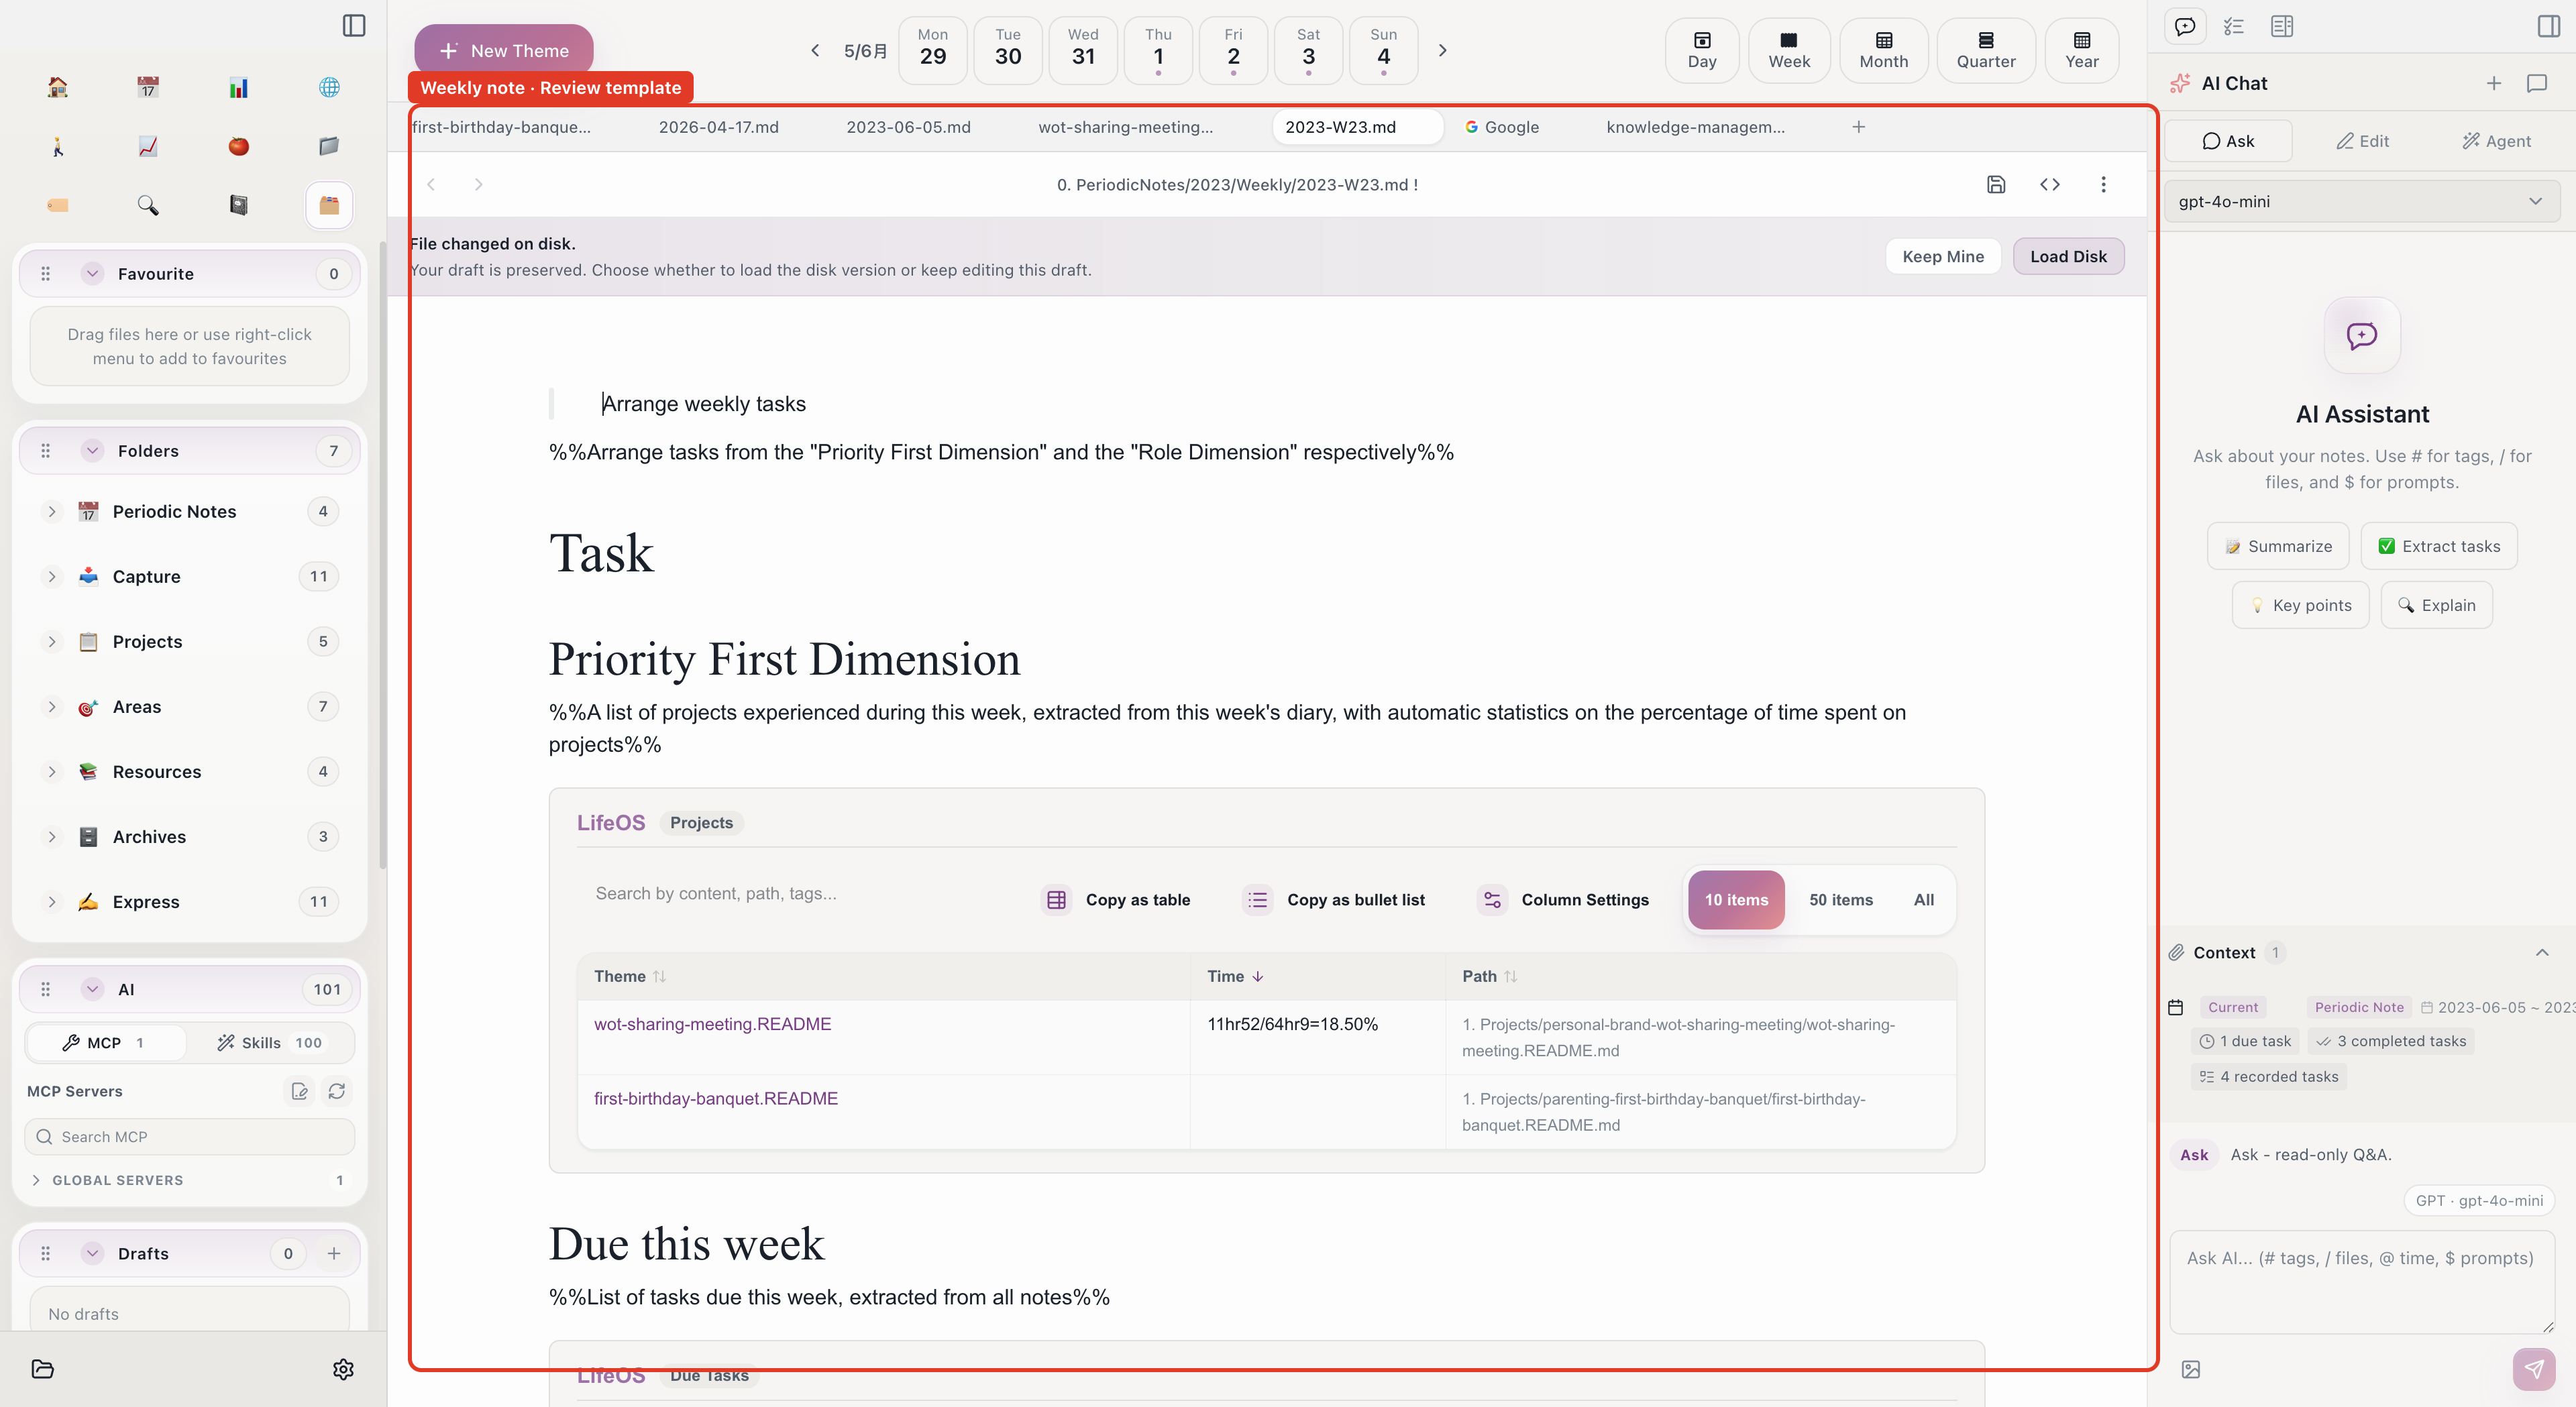Toggle the left sidebar panel icon
Viewport: 2576px width, 1407px height.
(354, 25)
